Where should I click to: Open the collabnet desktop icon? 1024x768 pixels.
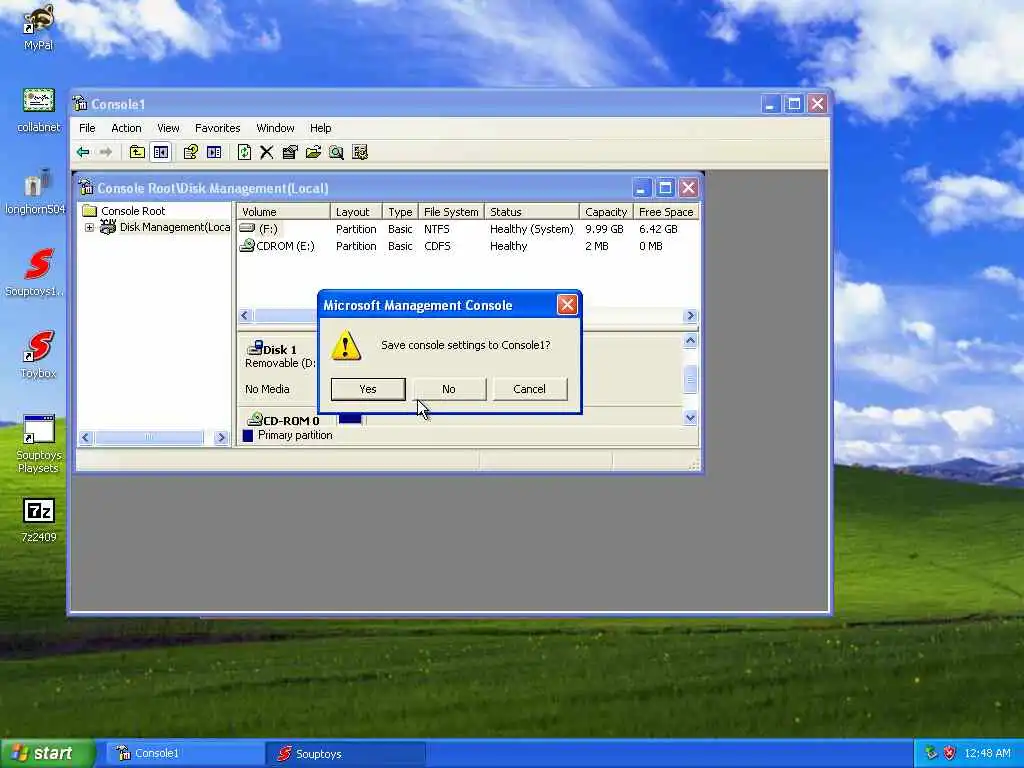(38, 110)
